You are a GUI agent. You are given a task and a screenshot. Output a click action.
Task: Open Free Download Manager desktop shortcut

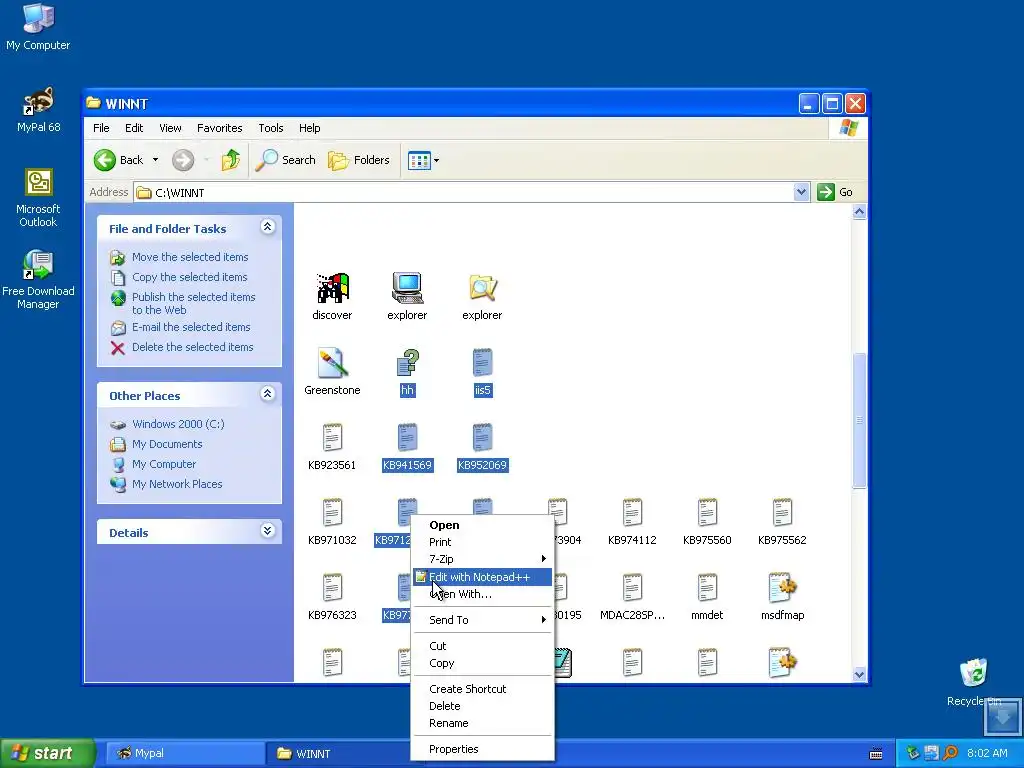click(x=38, y=280)
